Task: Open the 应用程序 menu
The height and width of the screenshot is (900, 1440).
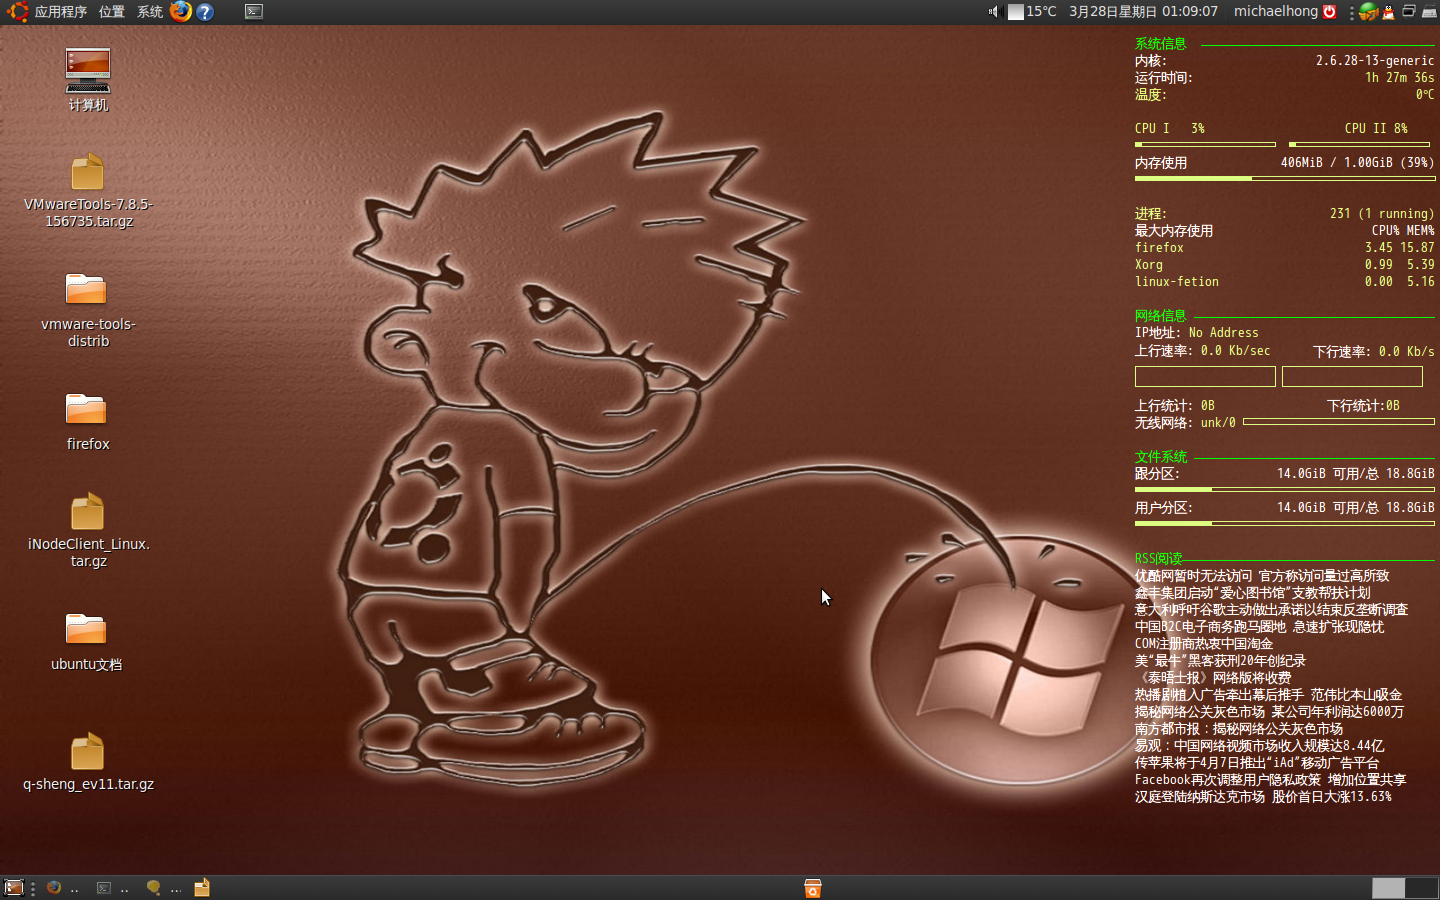Action: tap(61, 12)
